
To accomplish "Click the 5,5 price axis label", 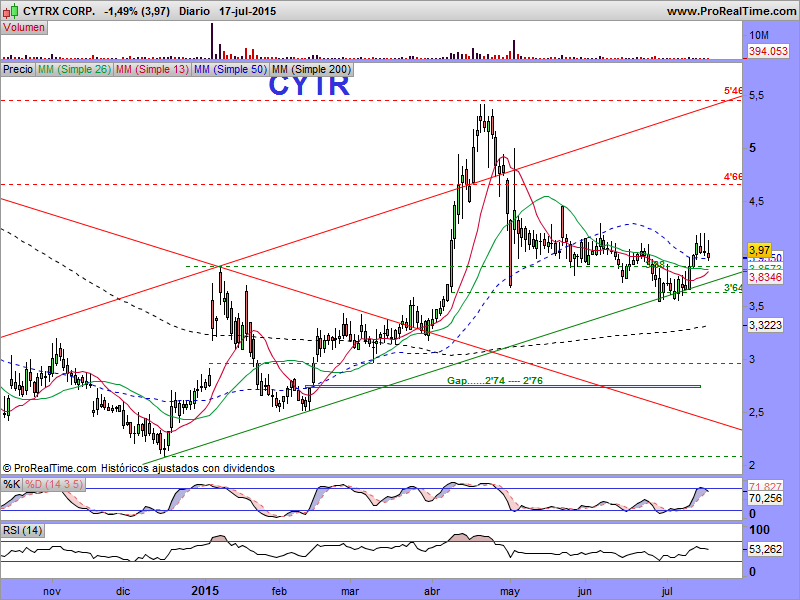I will (757, 95).
